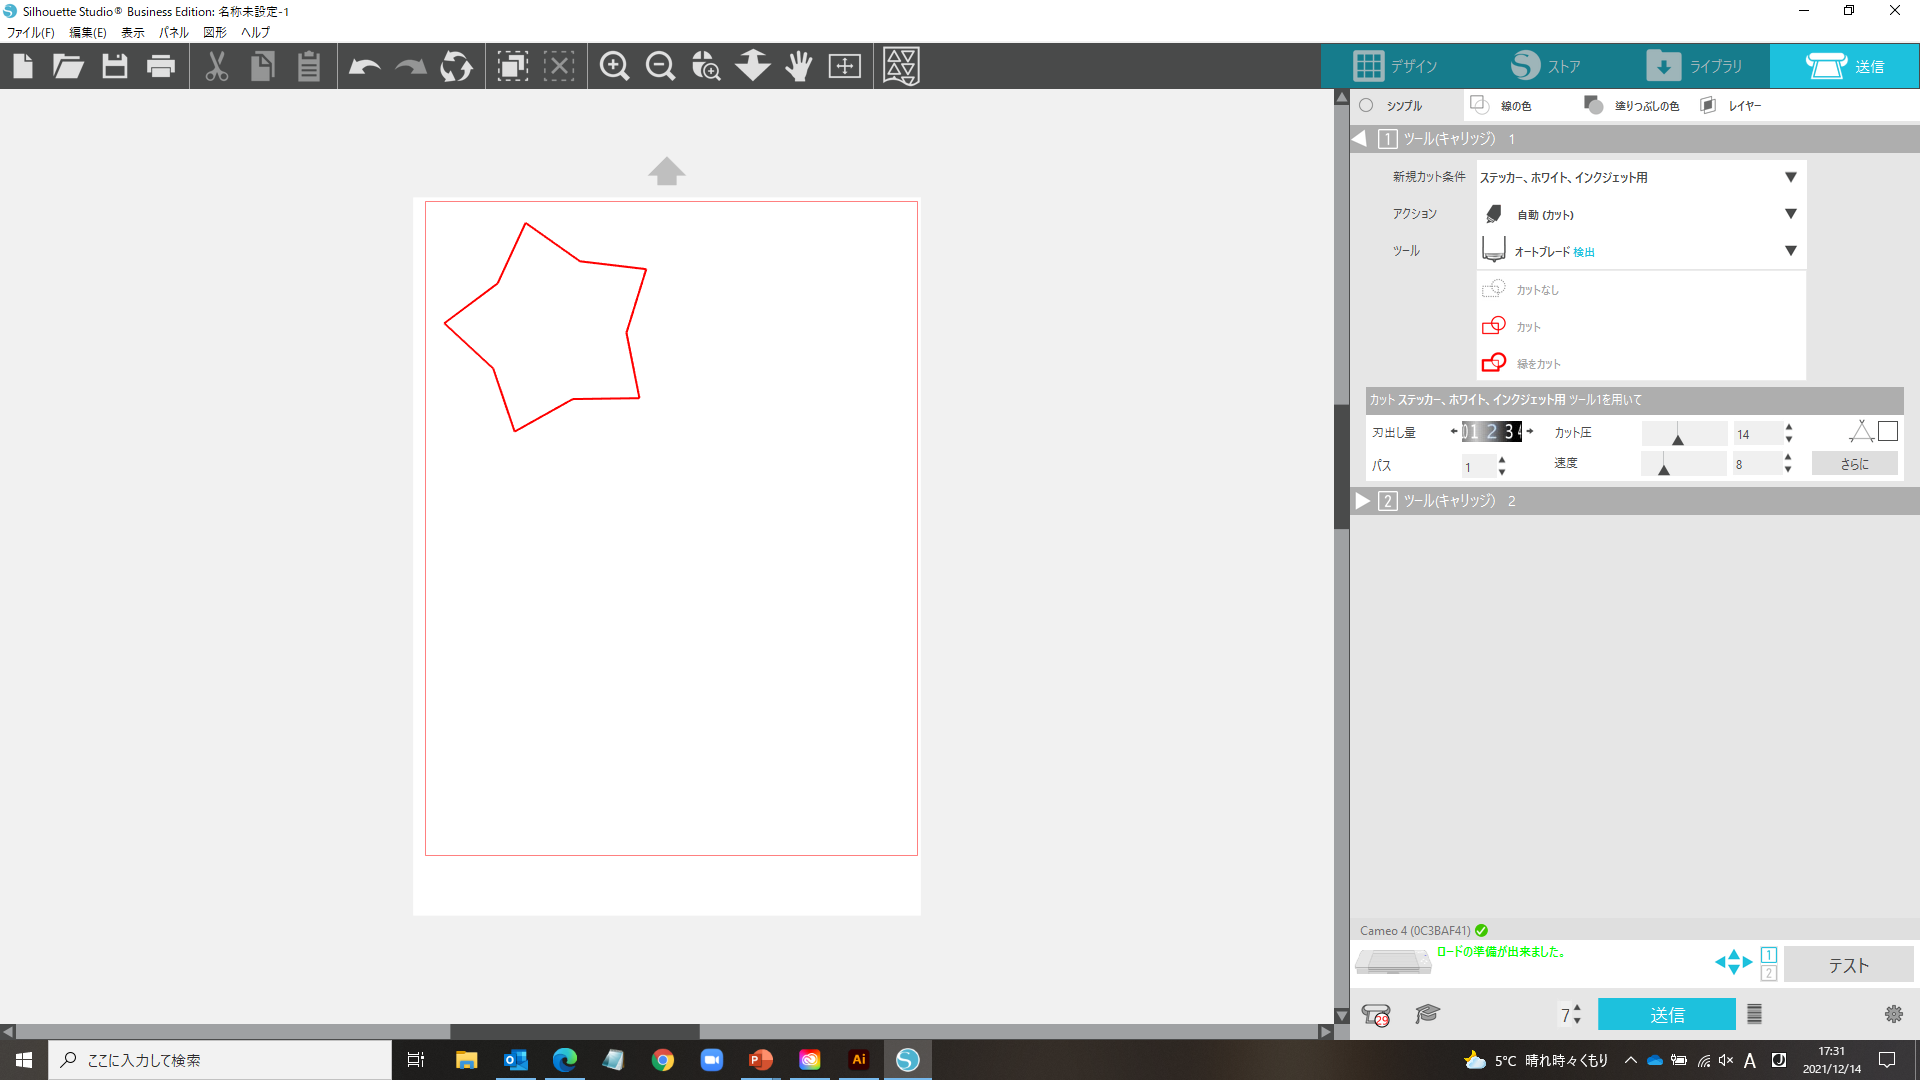Create a new document via toolbar icon
The image size is (1920, 1080).
(23, 66)
